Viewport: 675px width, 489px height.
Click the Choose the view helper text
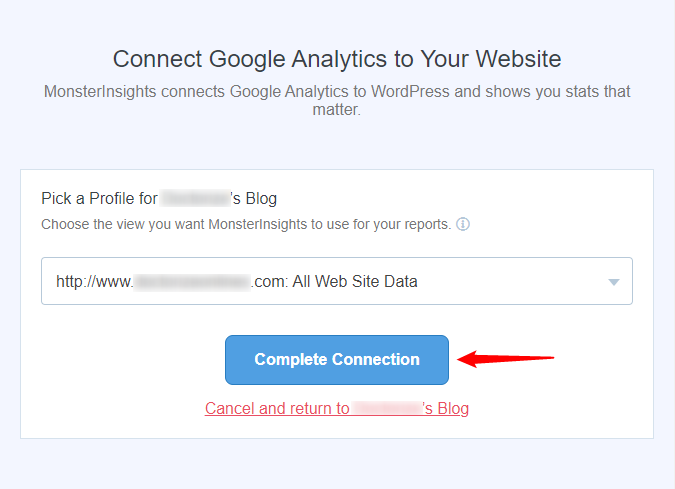pyautogui.click(x=246, y=224)
